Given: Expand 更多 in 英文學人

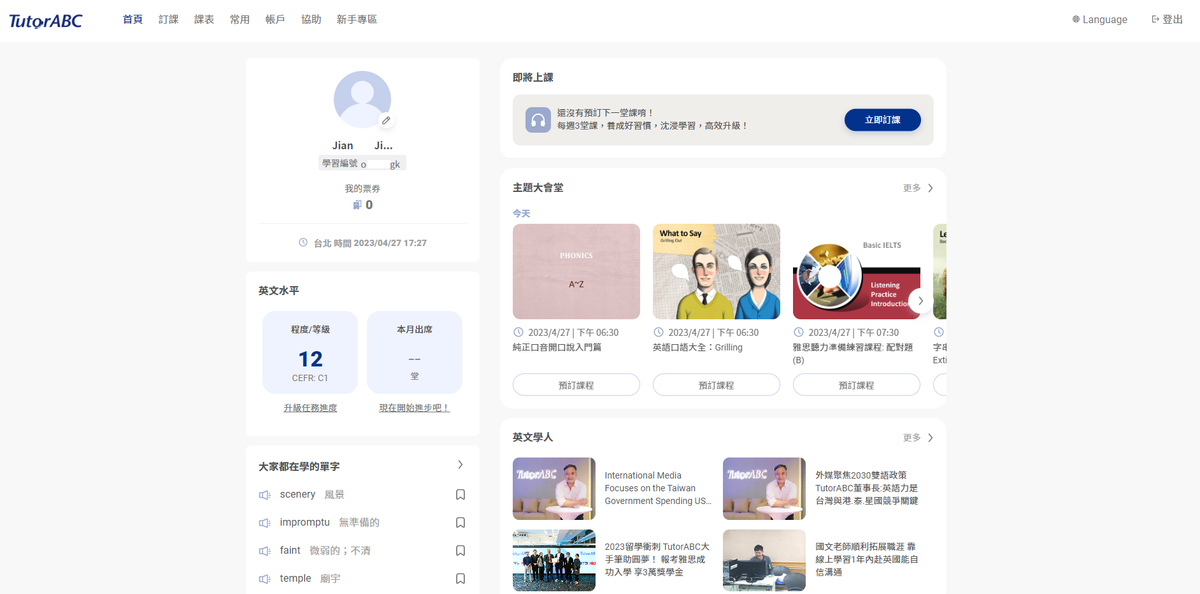Looking at the screenshot, I should click(x=918, y=438).
